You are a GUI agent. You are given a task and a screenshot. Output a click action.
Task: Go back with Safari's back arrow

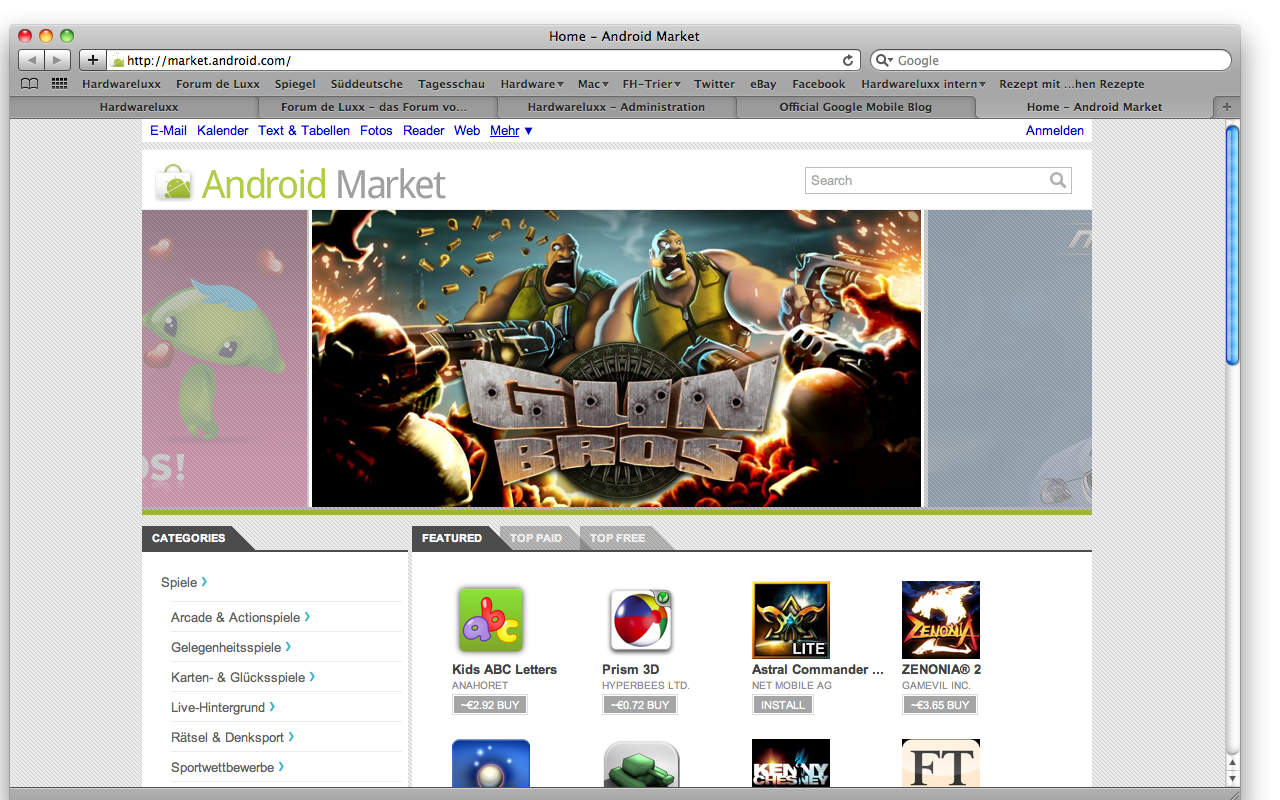[x=32, y=60]
